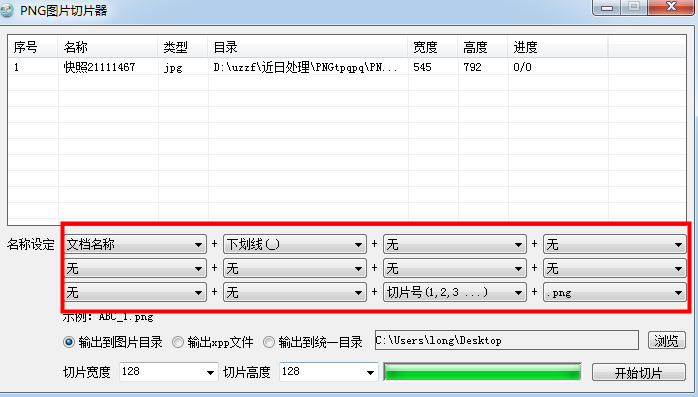
Task: Click the 高度 column header
Action: pyautogui.click(x=483, y=47)
